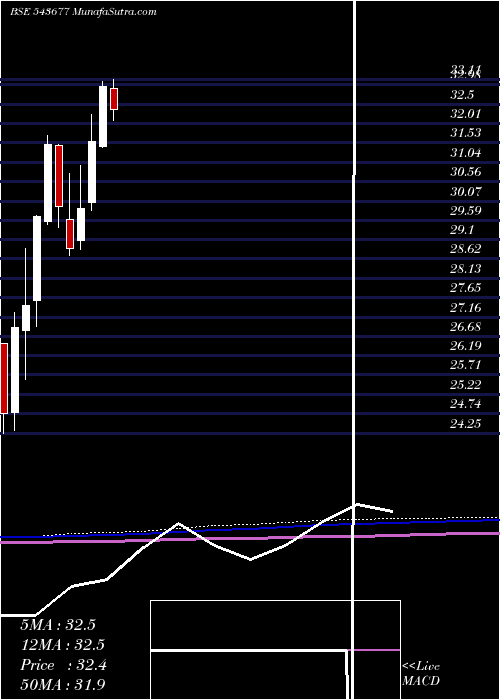Click the 'BSE 543677 MunafaSutra.com' title text
The width and height of the screenshot is (500, 700).
click(x=83, y=12)
